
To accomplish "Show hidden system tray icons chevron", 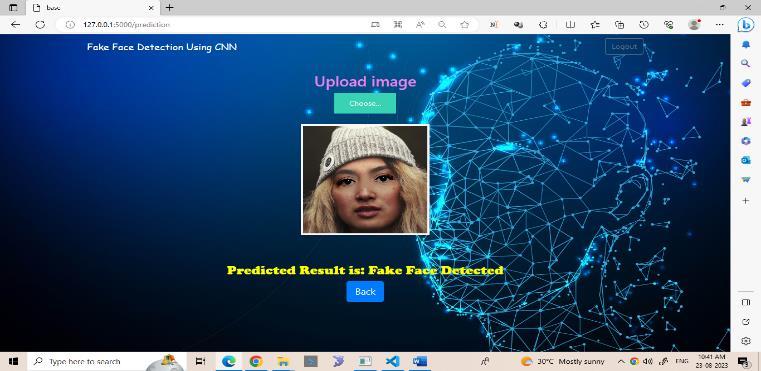I will 621,361.
